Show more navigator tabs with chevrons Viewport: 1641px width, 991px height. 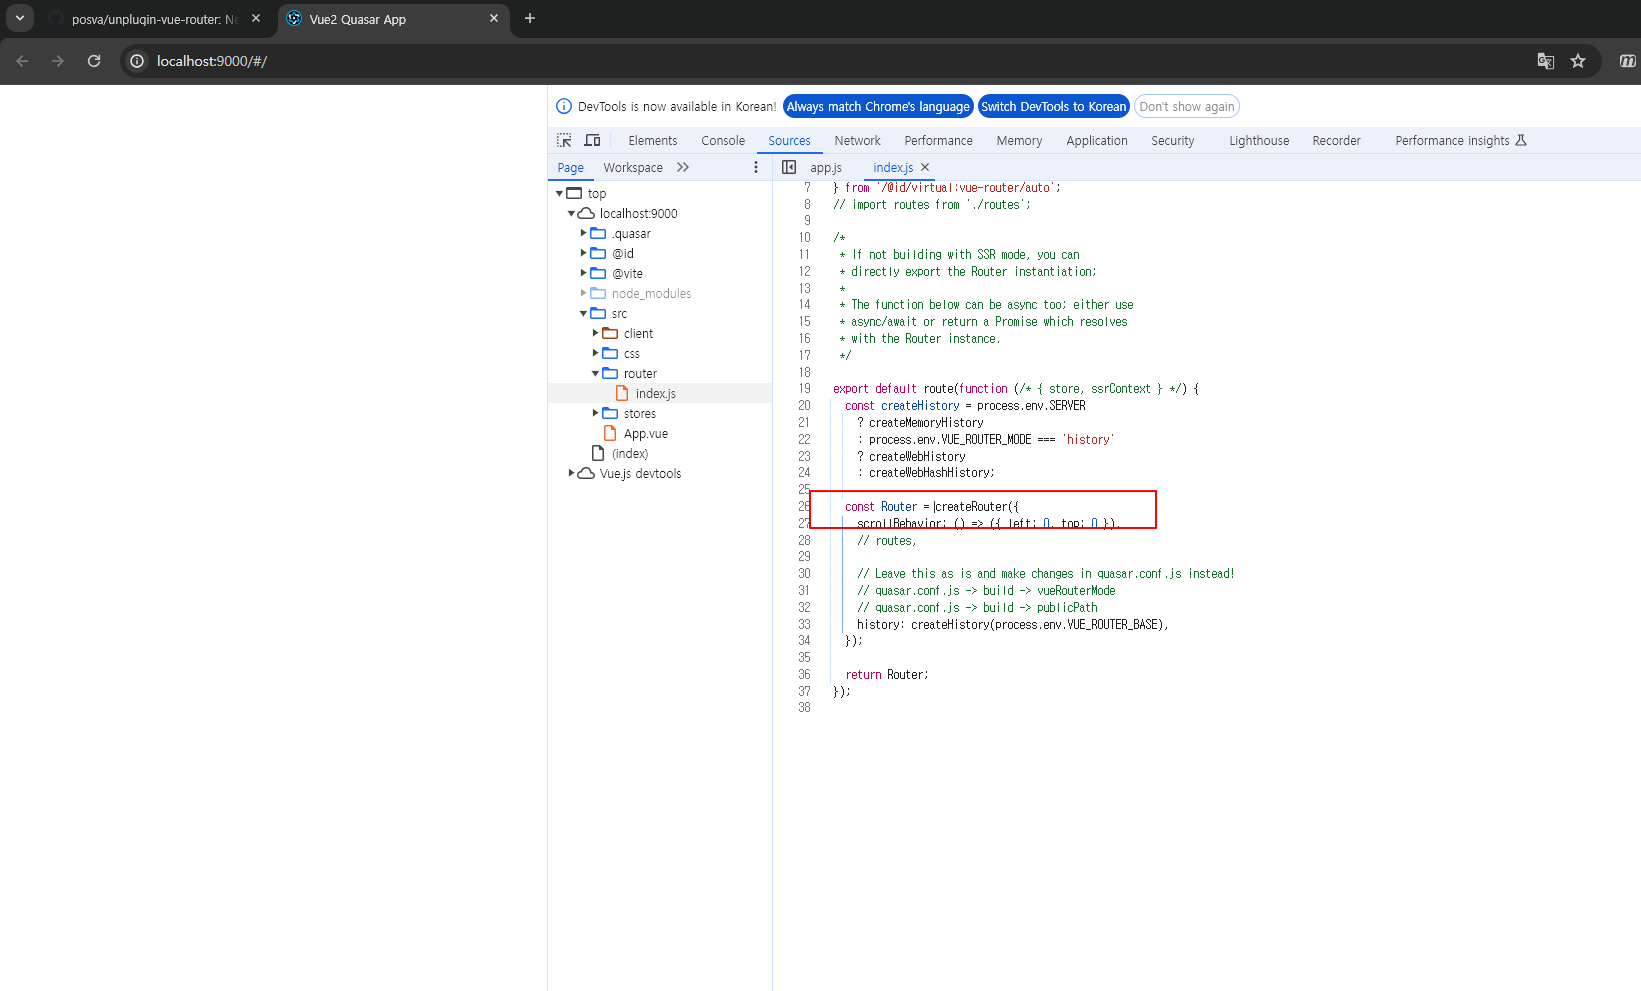click(683, 167)
